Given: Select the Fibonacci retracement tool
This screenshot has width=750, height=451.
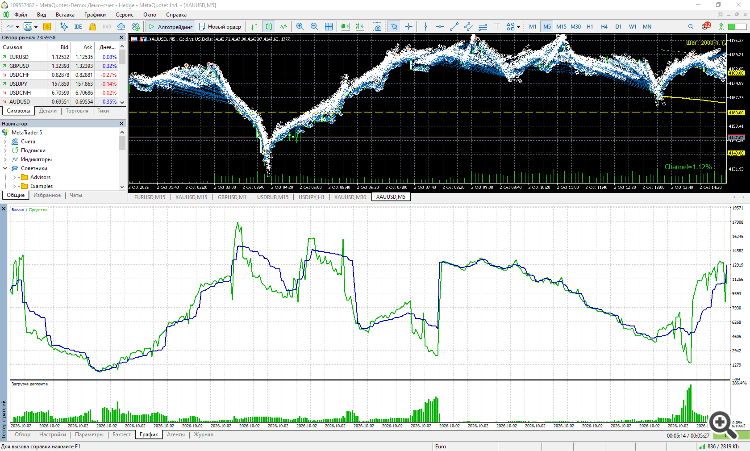Looking at the screenshot, I should 483,27.
